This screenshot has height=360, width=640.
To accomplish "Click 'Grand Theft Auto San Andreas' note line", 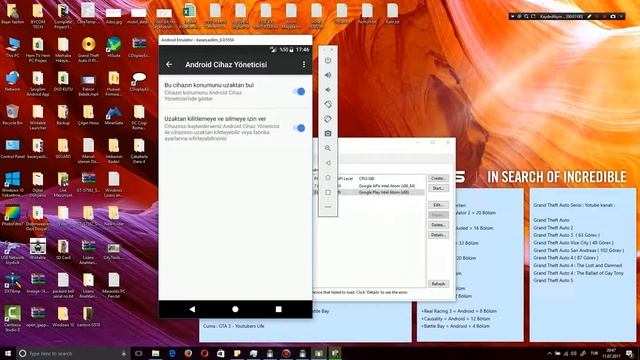I will tap(578, 250).
